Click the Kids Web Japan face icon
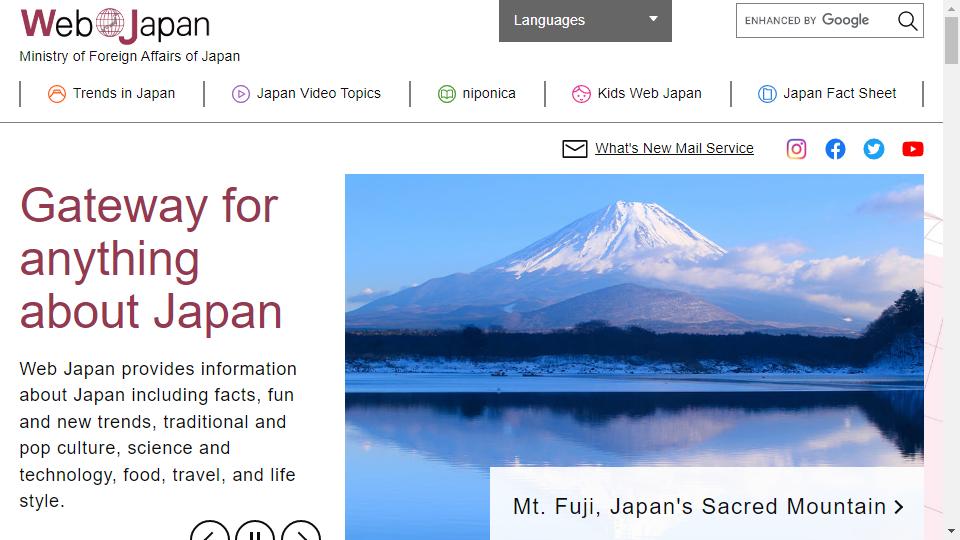 (581, 94)
